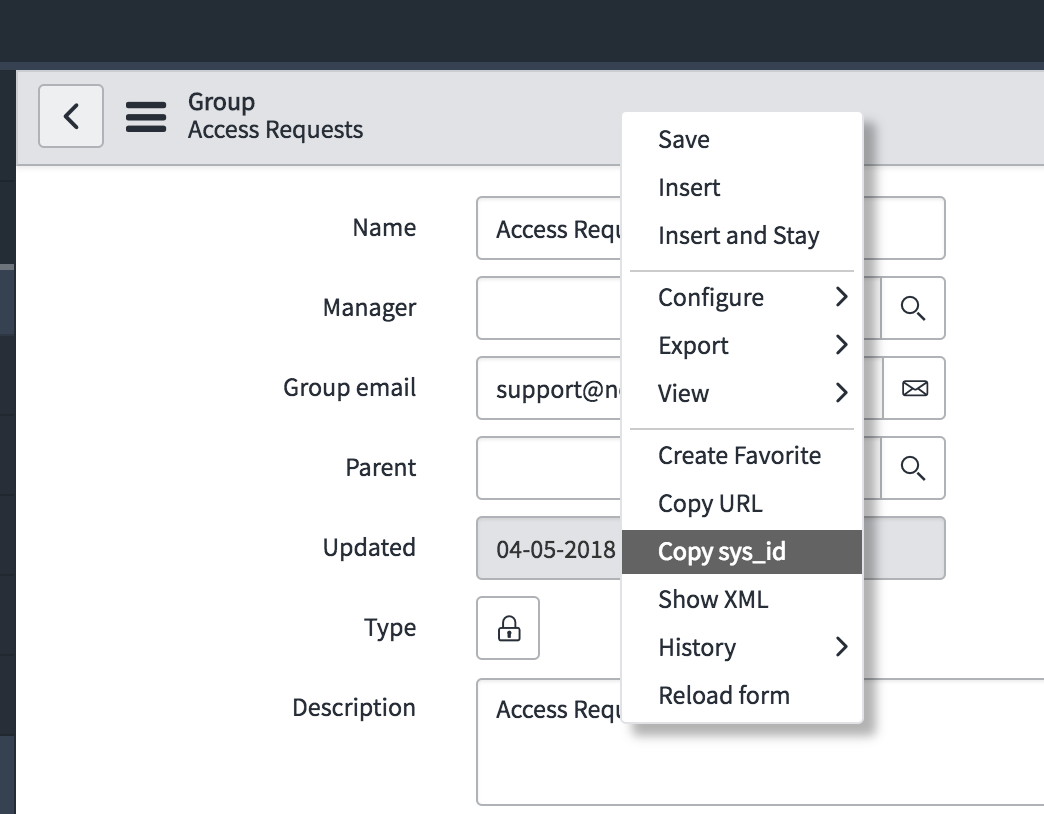Click into the Name input field
Screen dimensions: 1044x814
pos(550,229)
